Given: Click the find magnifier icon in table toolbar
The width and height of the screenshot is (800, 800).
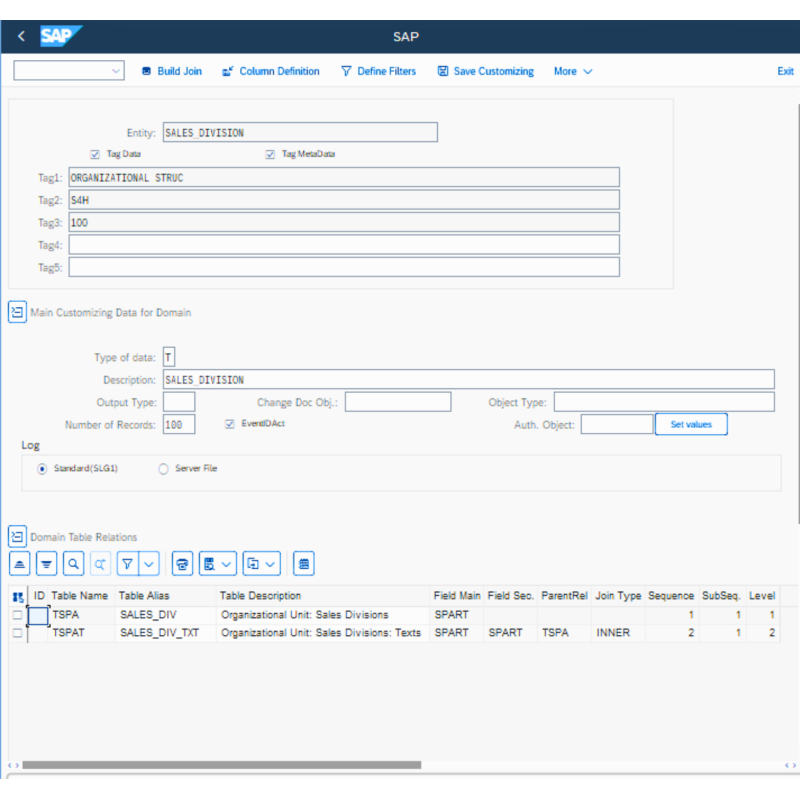Looking at the screenshot, I should click(73, 564).
